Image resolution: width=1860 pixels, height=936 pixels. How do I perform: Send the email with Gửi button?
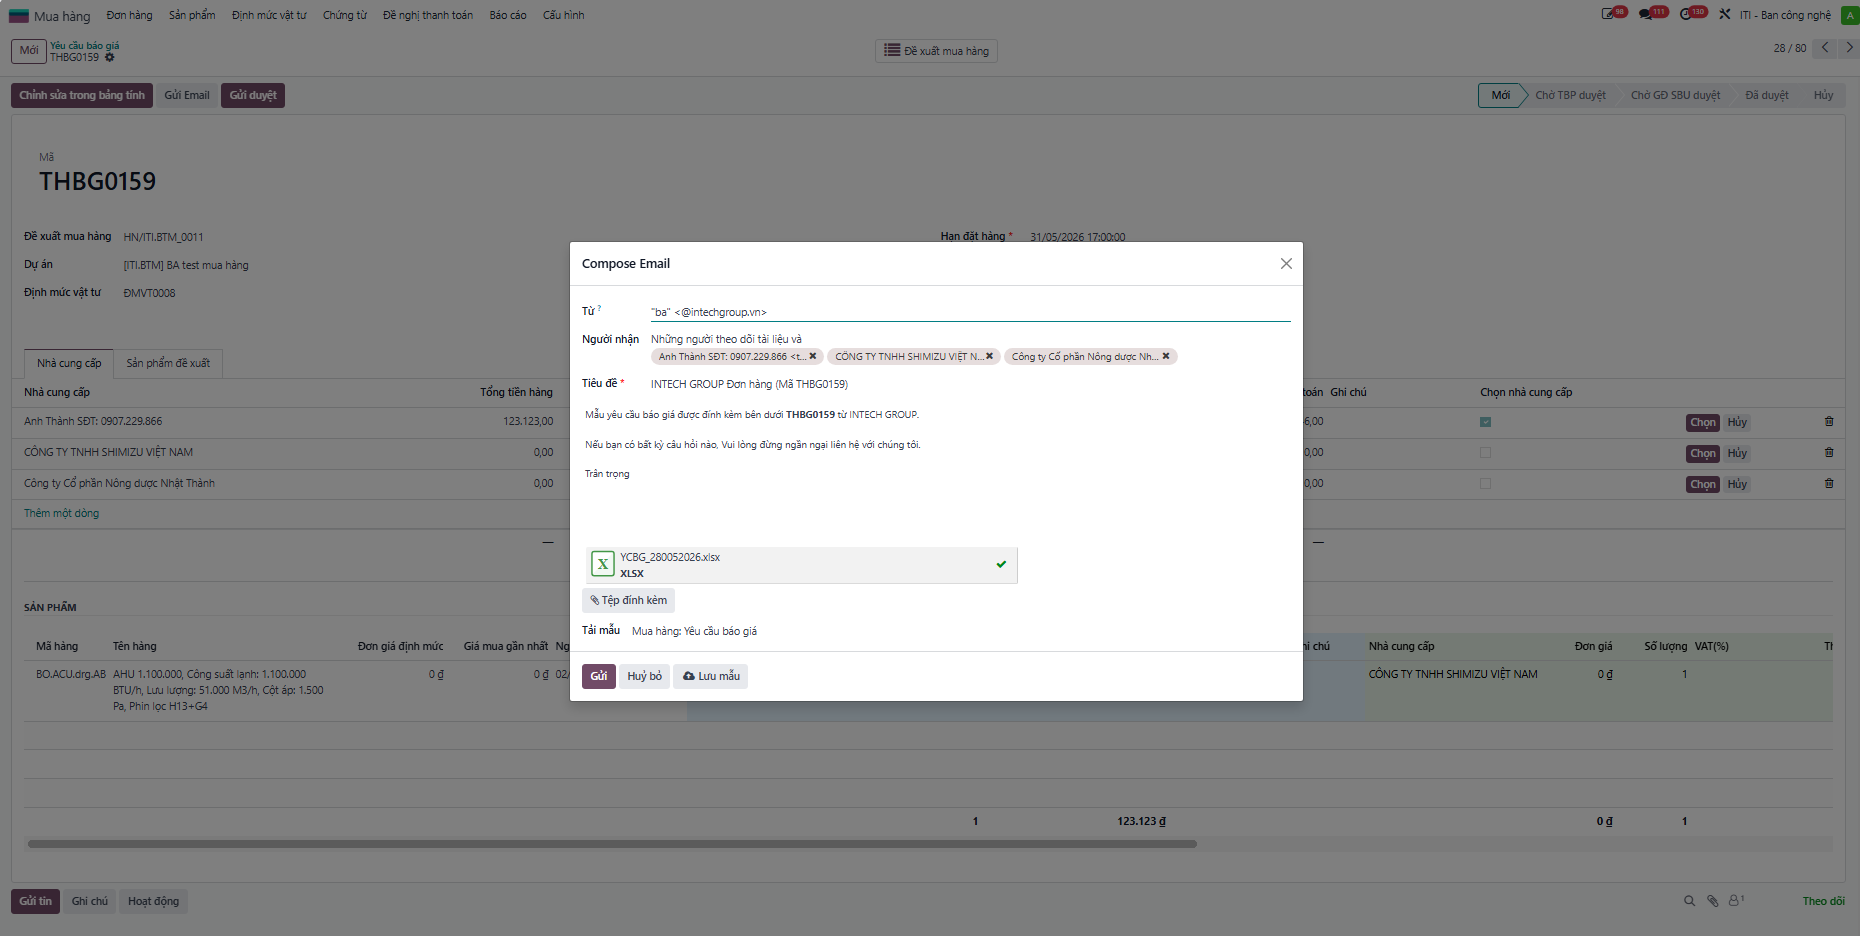pyautogui.click(x=598, y=676)
